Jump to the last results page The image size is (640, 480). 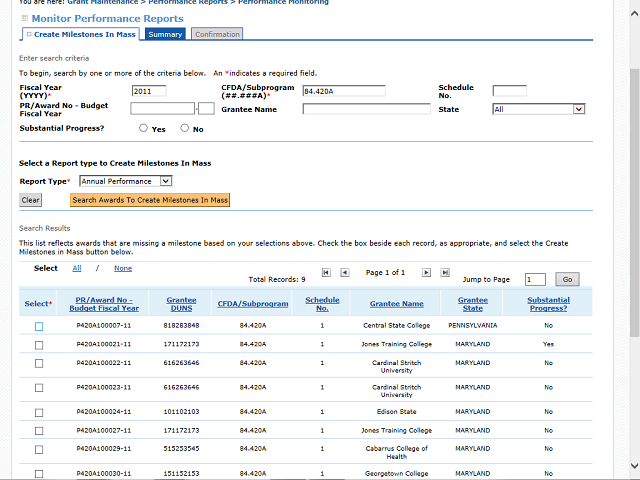click(444, 272)
